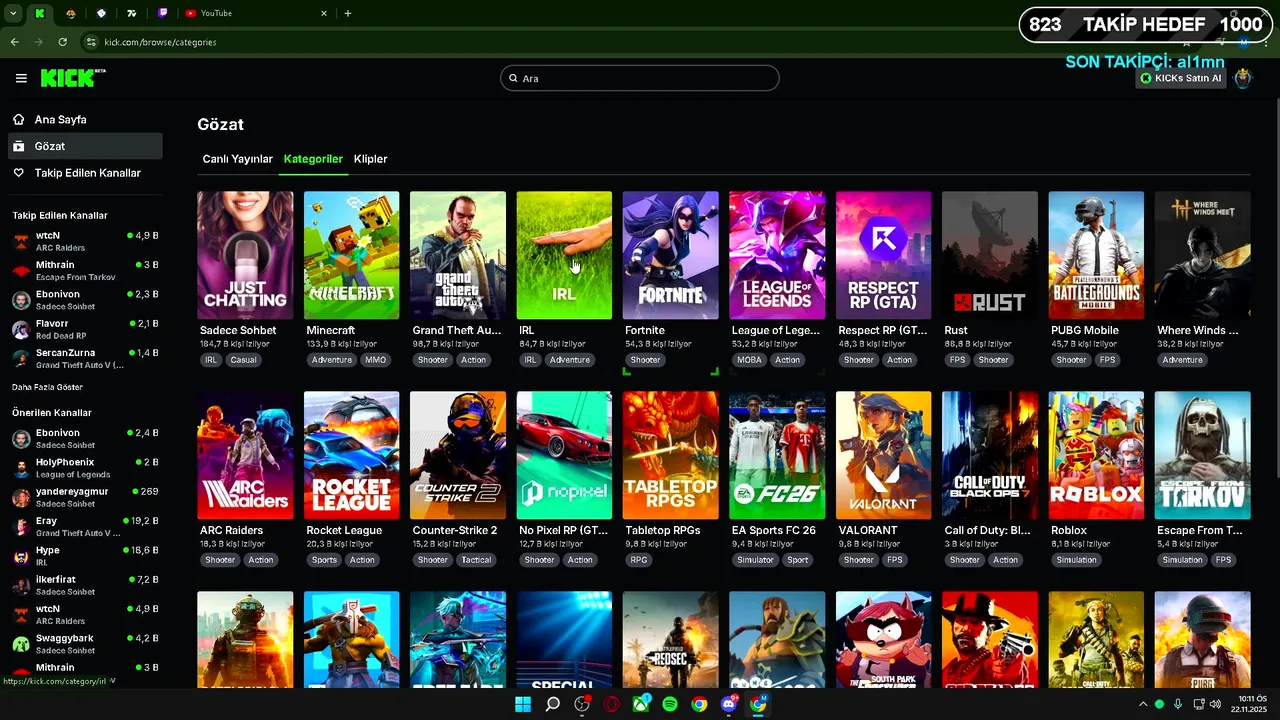Open ilkerfirat recommended channel
The height and width of the screenshot is (720, 1280).
pyautogui.click(x=84, y=585)
